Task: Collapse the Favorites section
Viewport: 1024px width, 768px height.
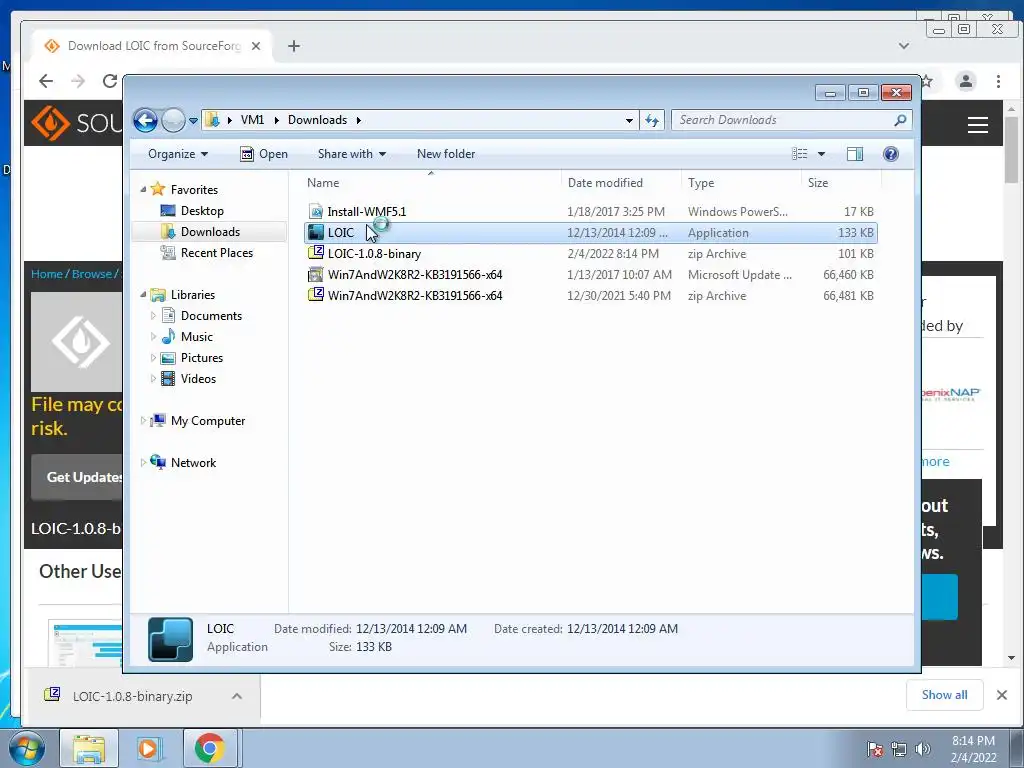Action: [143, 189]
